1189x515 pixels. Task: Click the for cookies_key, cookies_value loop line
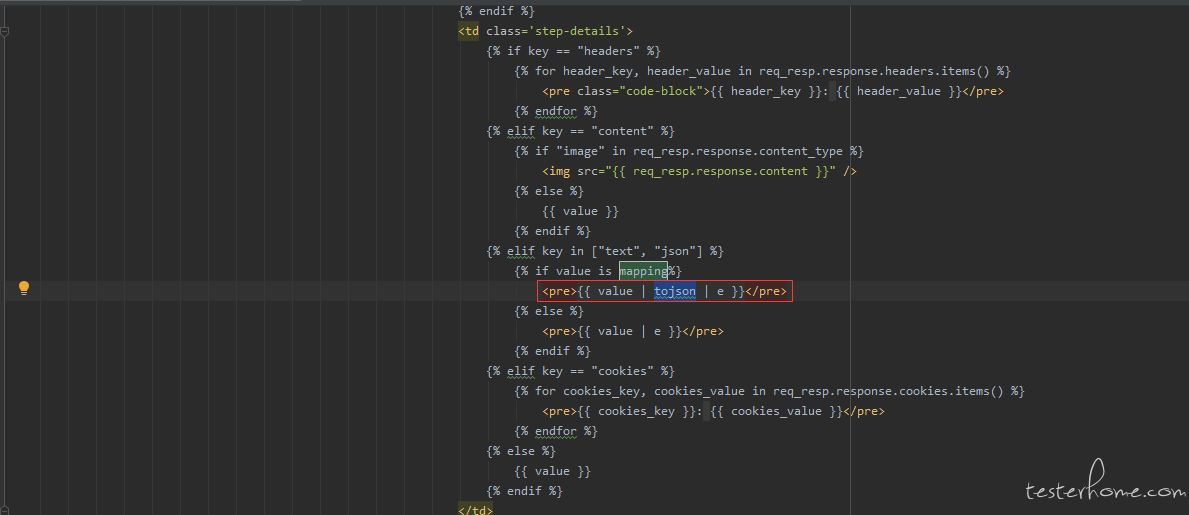[769, 391]
